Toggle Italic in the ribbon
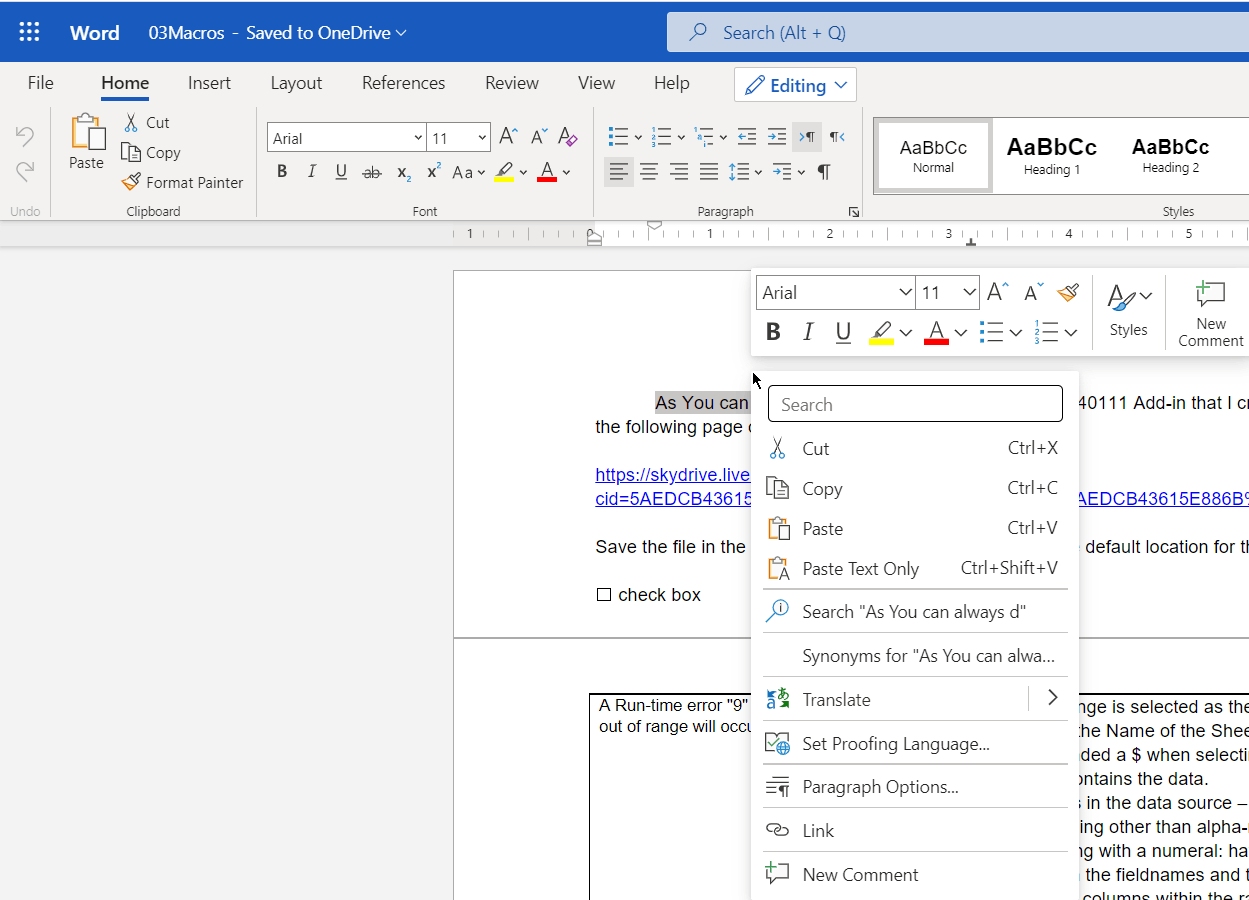This screenshot has height=900, width=1249. tap(312, 172)
